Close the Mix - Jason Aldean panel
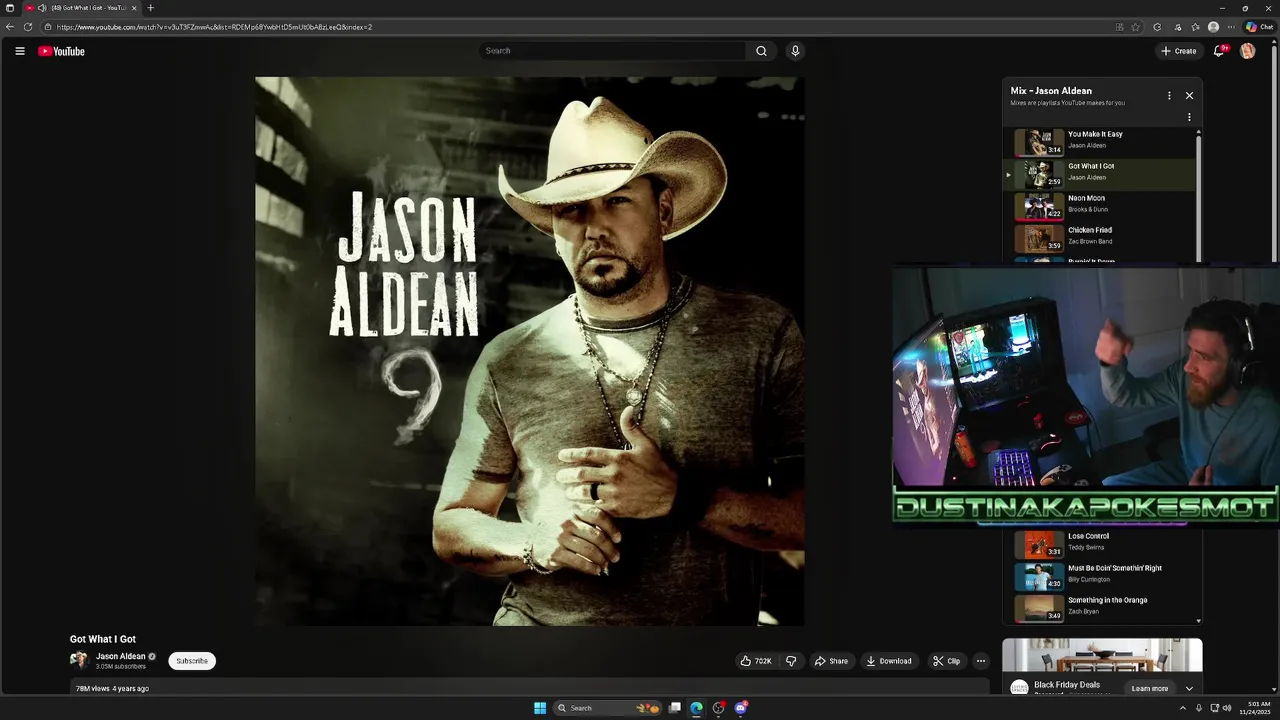This screenshot has height=720, width=1280. tap(1189, 96)
